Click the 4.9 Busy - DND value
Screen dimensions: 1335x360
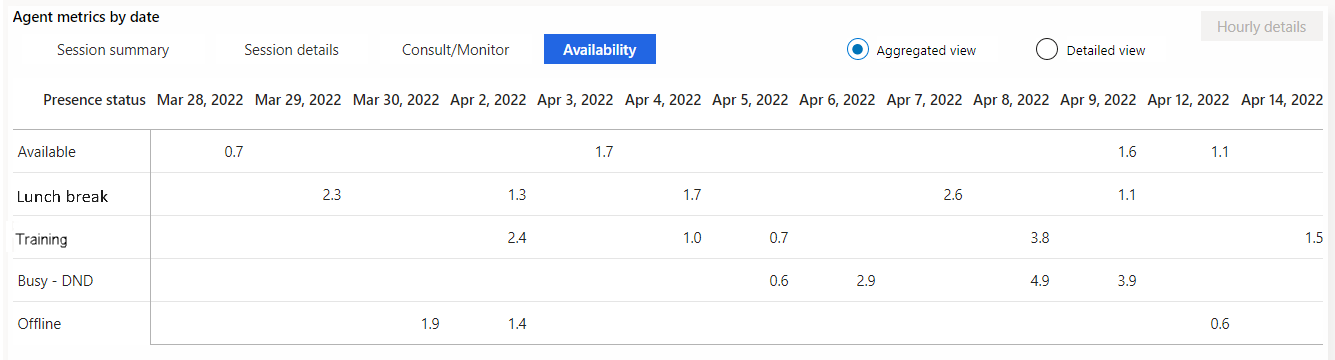[x=1039, y=281]
